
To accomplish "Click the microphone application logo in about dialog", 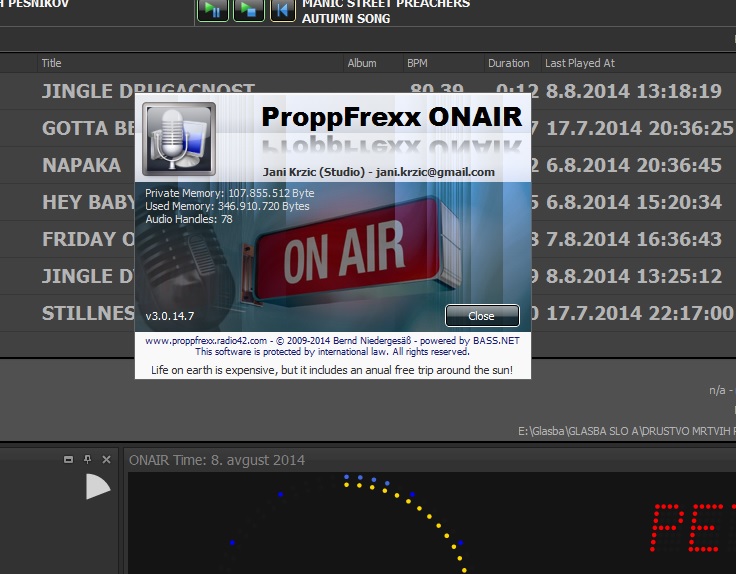I will point(179,139).
